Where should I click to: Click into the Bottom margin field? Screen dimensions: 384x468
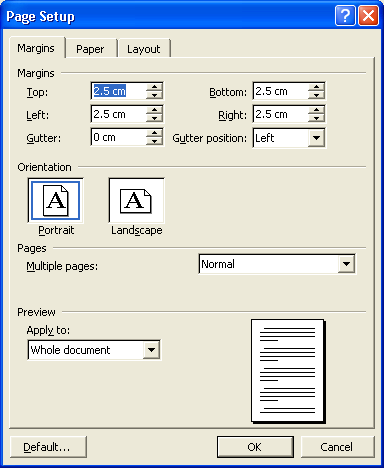[x=281, y=91]
